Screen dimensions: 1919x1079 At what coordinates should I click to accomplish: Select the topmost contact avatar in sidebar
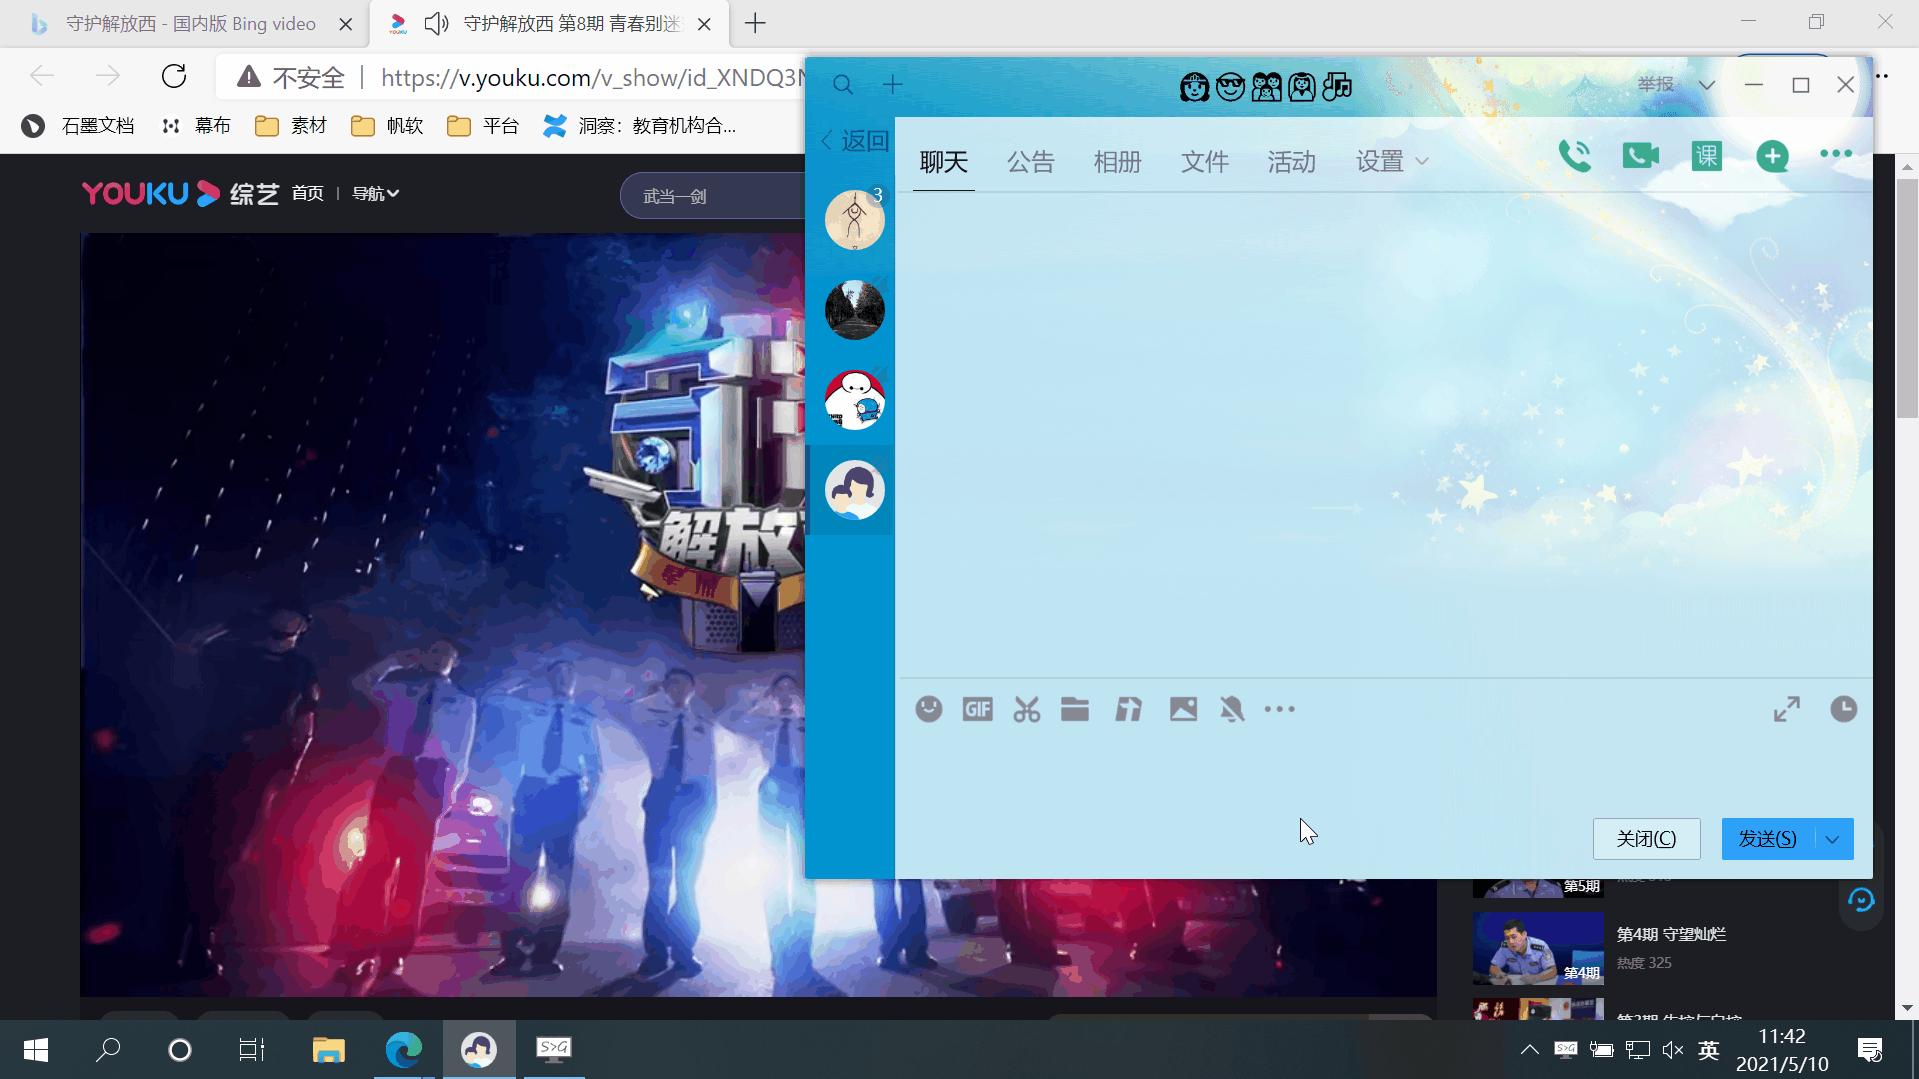coord(854,219)
